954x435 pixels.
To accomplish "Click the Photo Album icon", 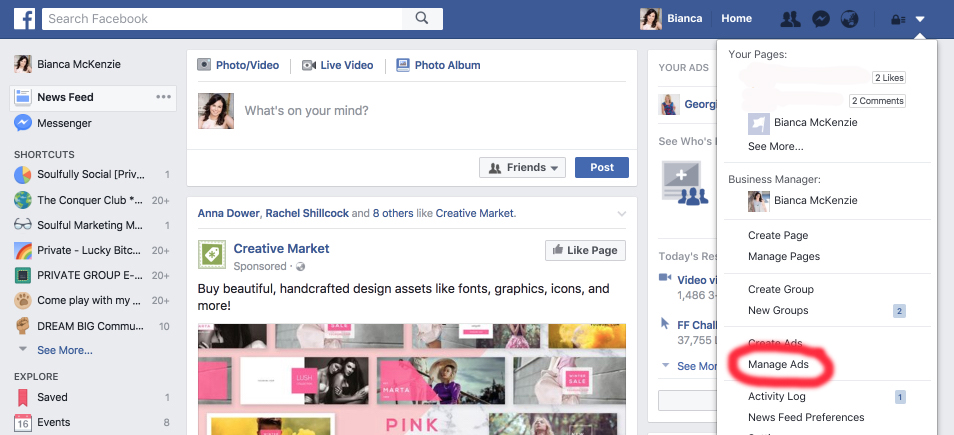I will pyautogui.click(x=403, y=65).
